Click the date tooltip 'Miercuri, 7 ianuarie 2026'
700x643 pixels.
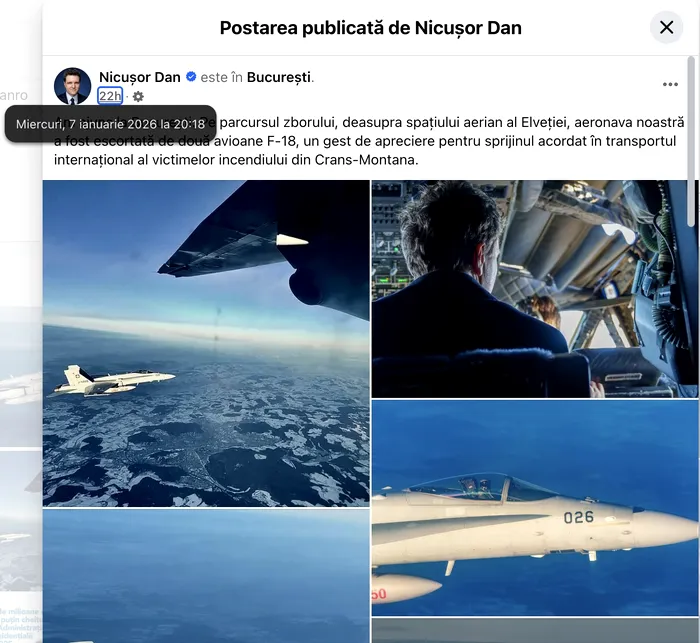click(x=110, y=124)
